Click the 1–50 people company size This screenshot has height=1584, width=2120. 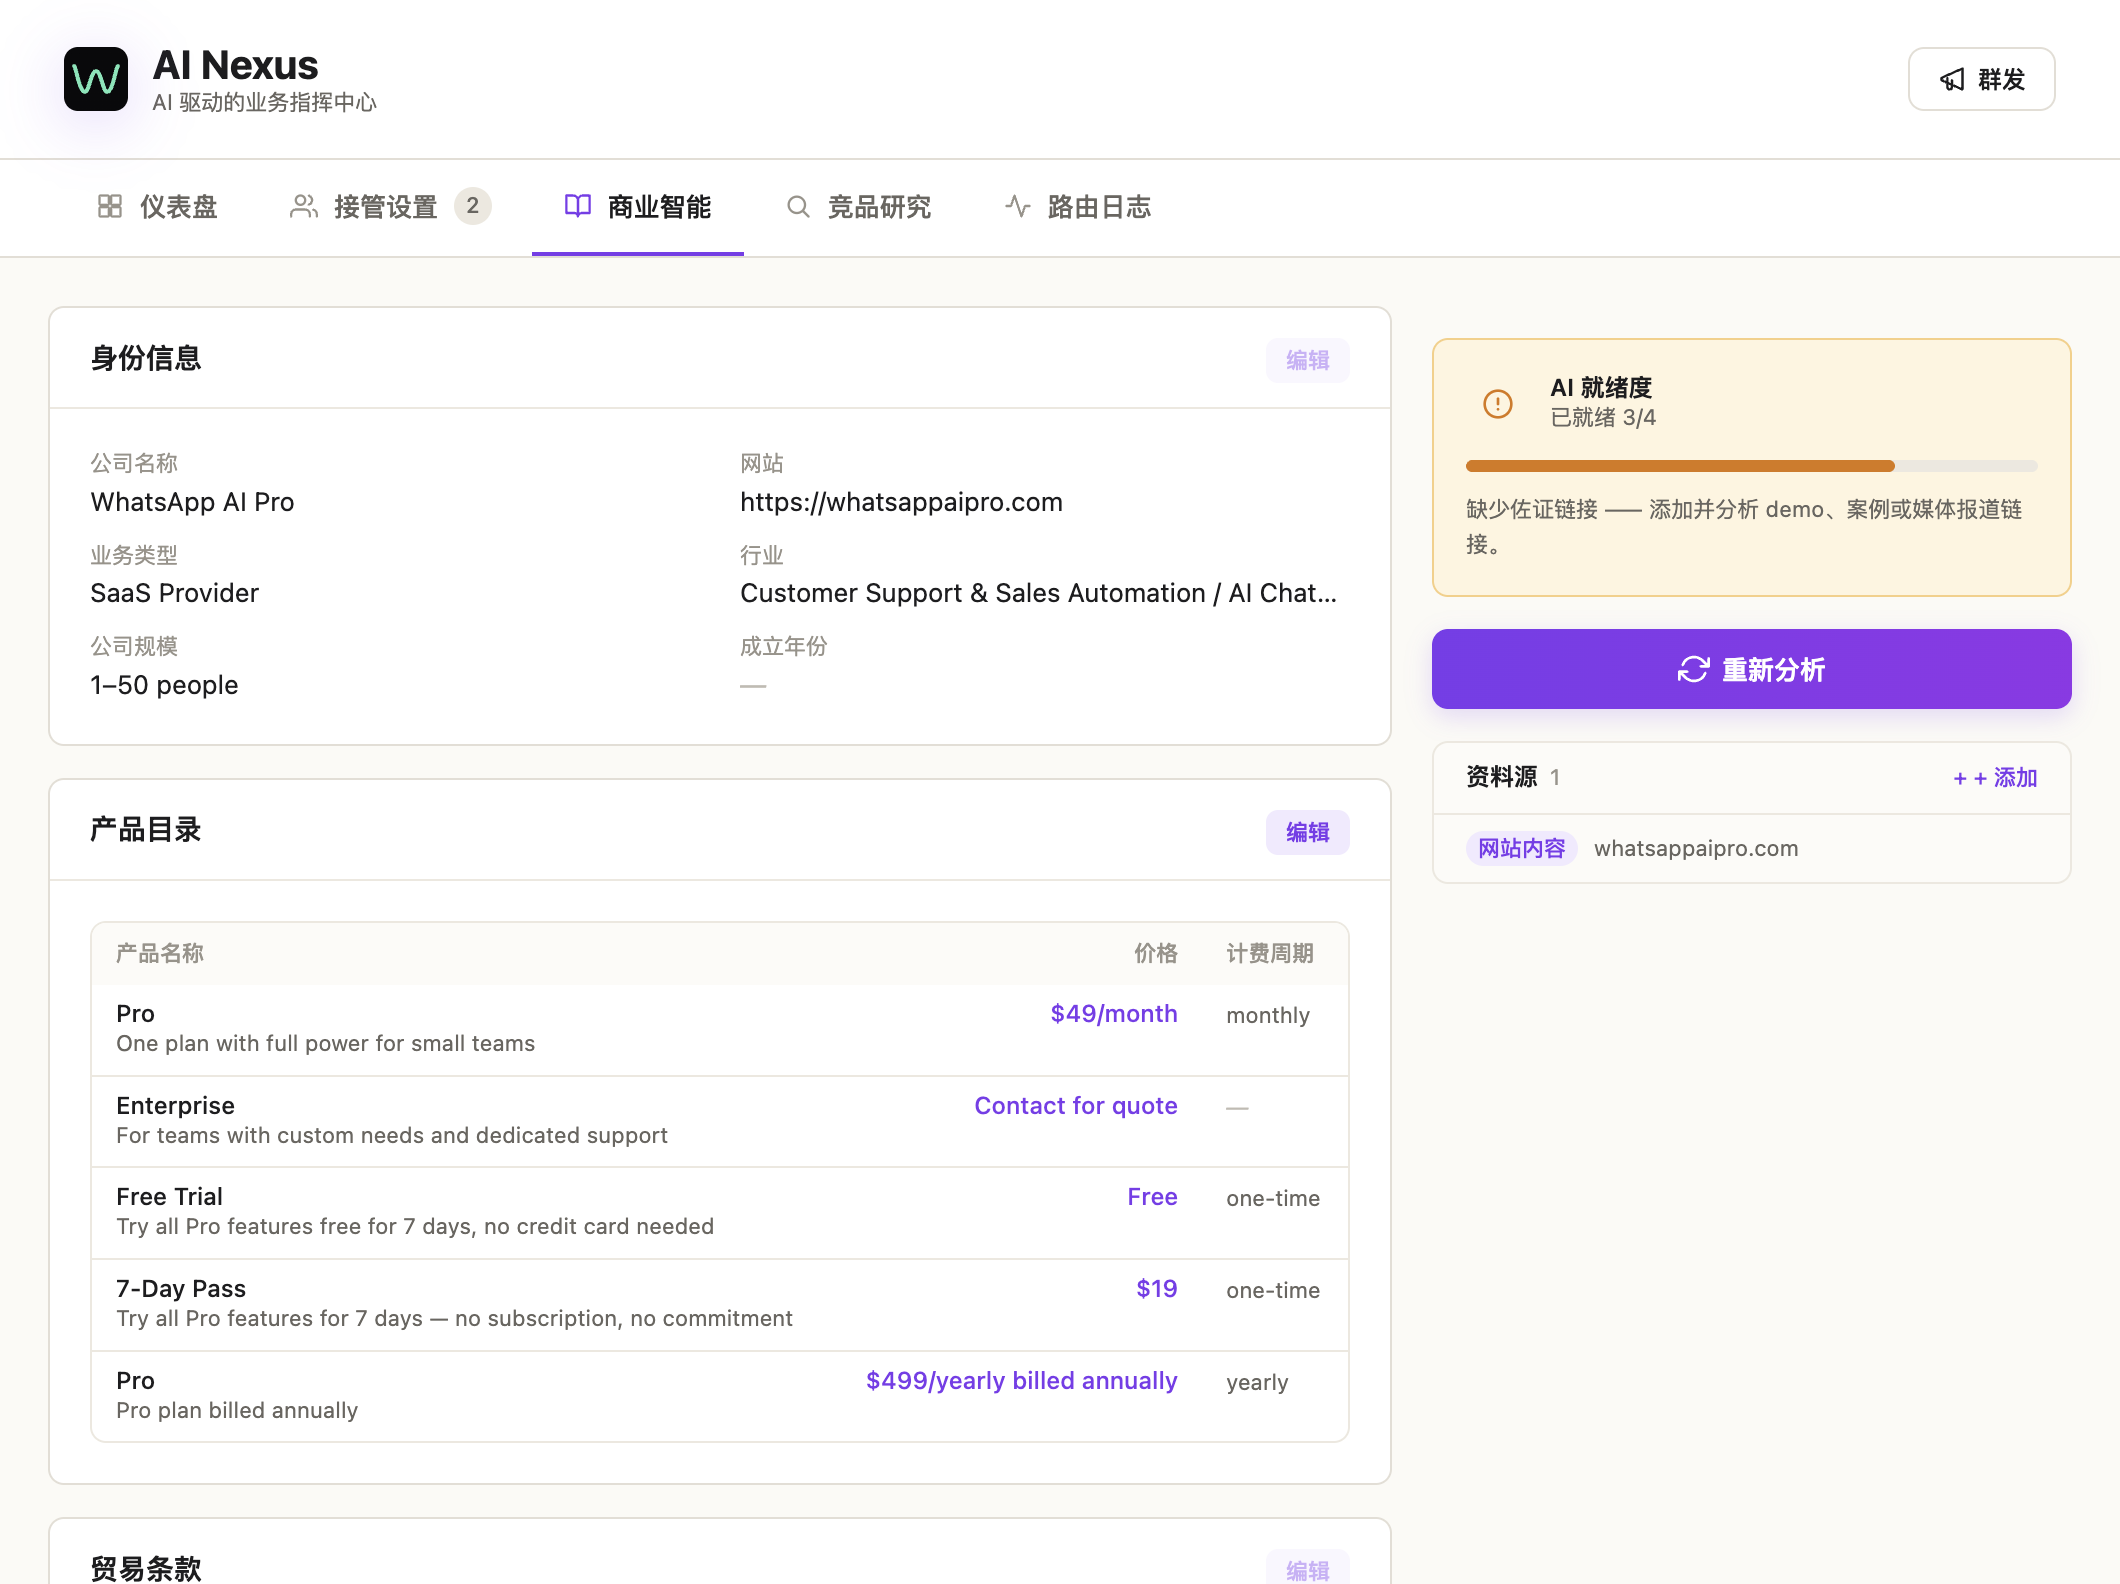pos(164,685)
